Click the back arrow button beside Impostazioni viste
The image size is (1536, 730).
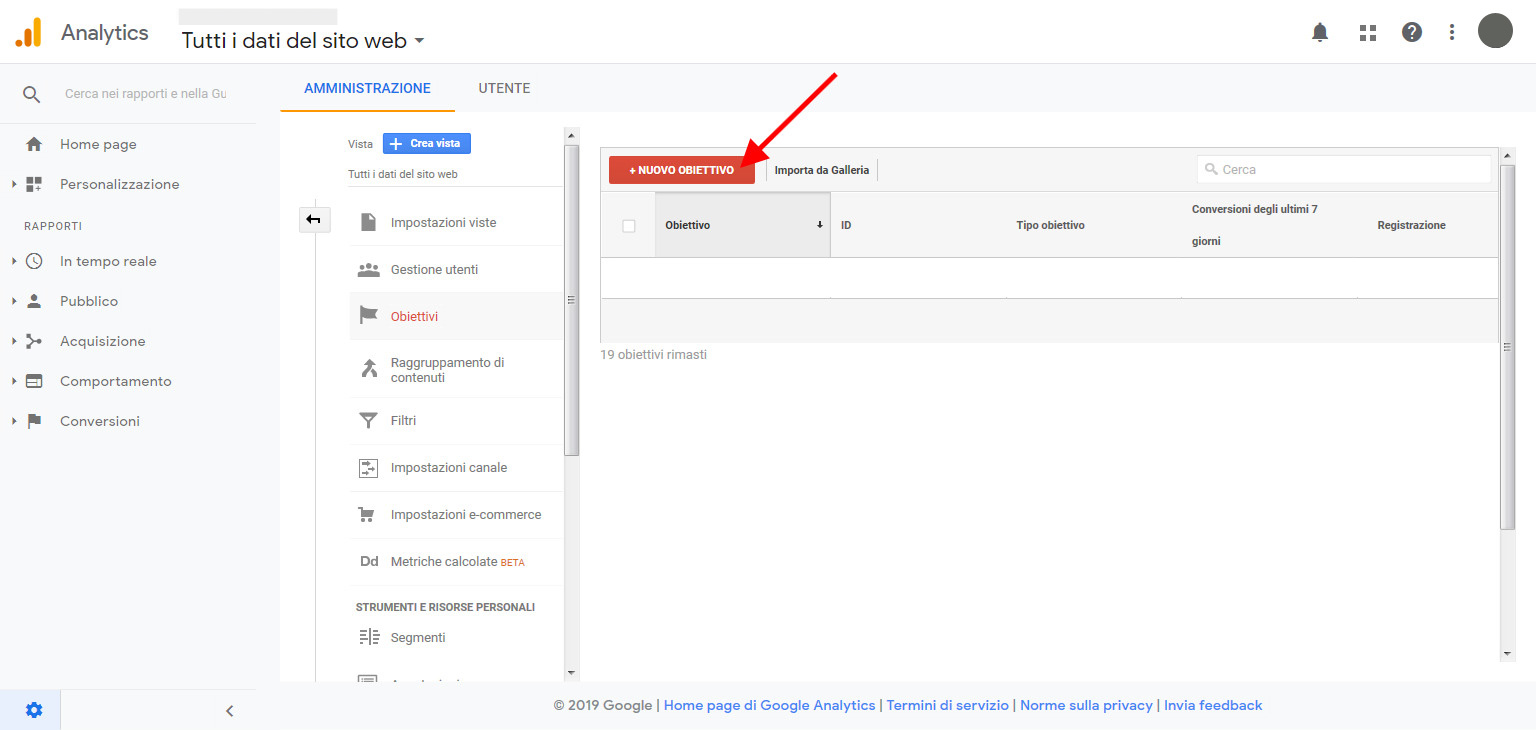(314, 219)
